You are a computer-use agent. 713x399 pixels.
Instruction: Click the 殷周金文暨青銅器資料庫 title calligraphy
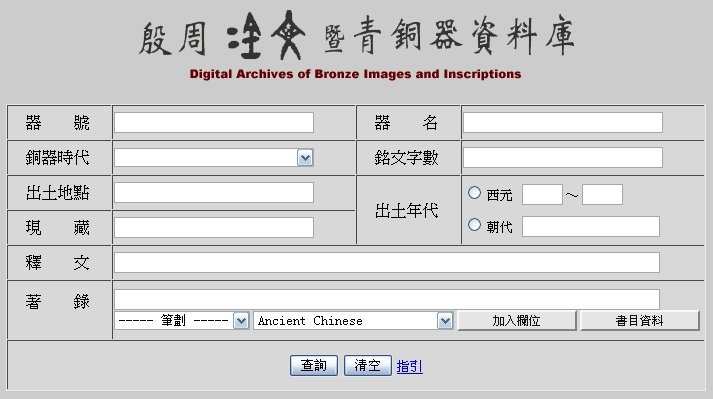pyautogui.click(x=357, y=35)
